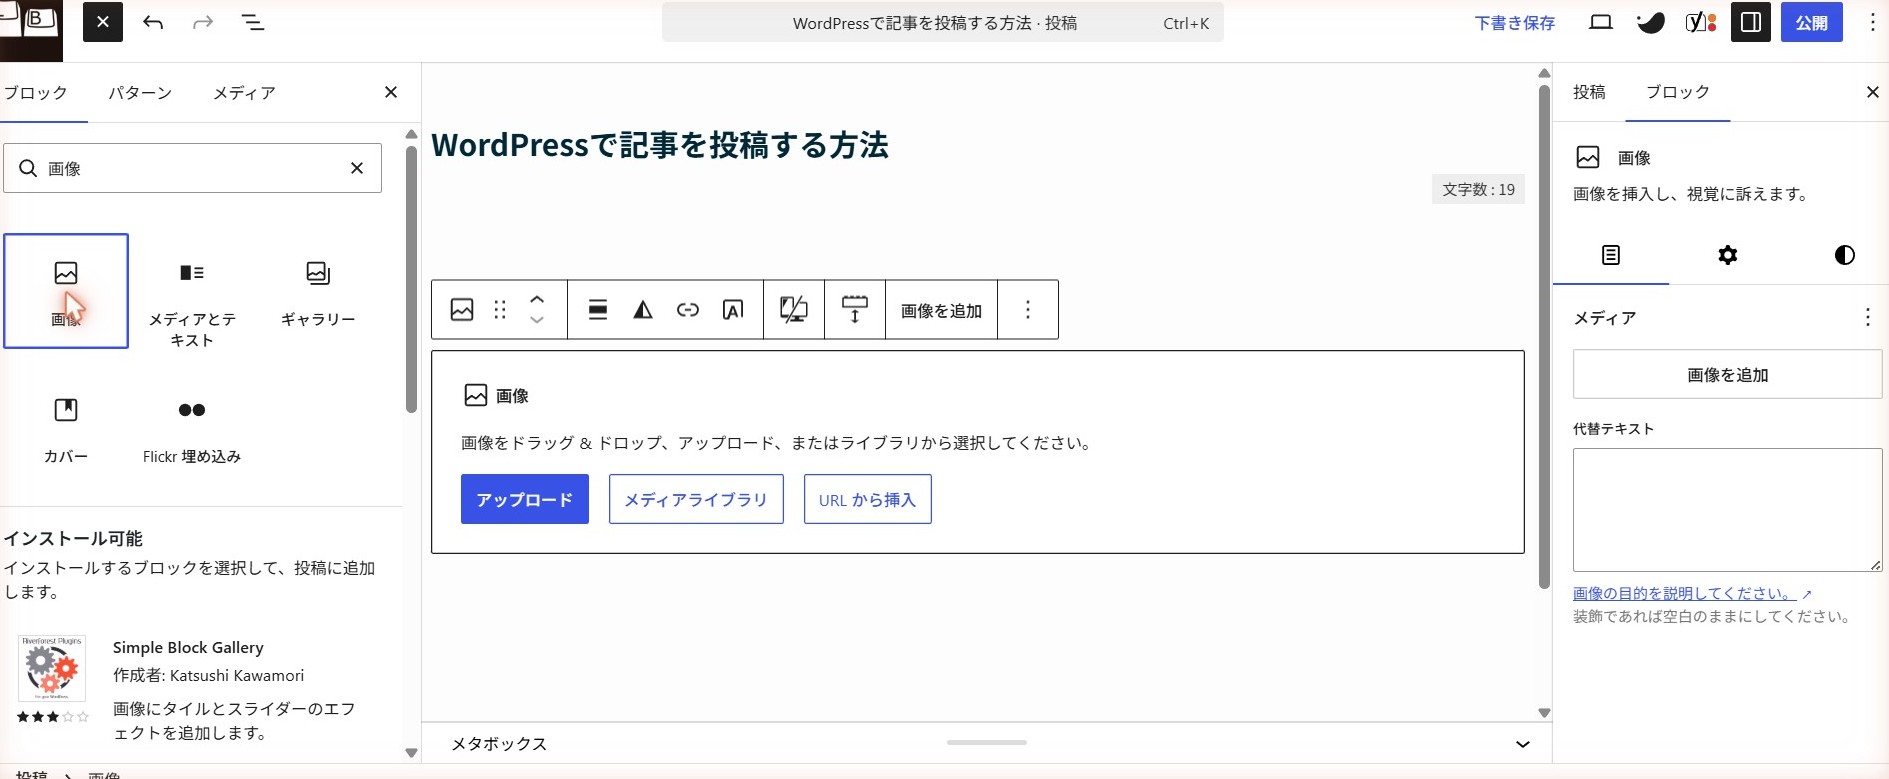Insert the Flickr 埋め込み block
Screen dimensions: 1889x779
[192, 430]
